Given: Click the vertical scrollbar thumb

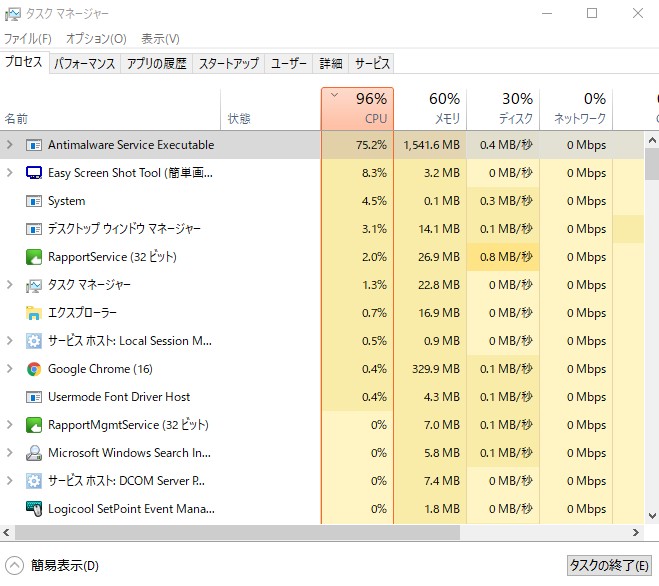Looking at the screenshot, I should 652,164.
